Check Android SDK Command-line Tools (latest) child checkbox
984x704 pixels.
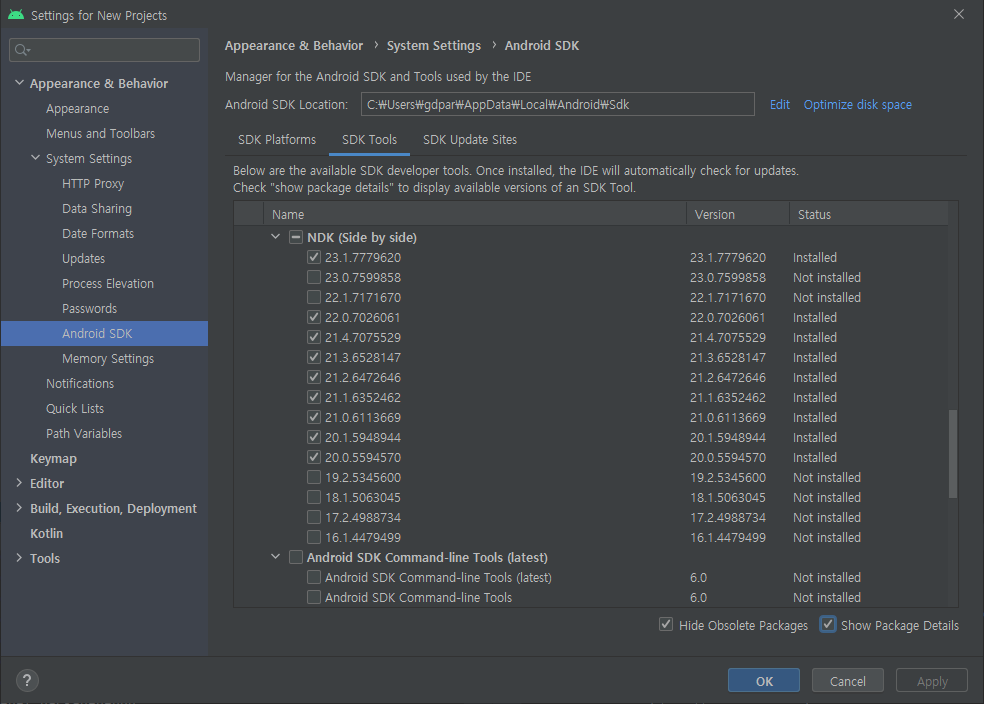click(x=314, y=577)
